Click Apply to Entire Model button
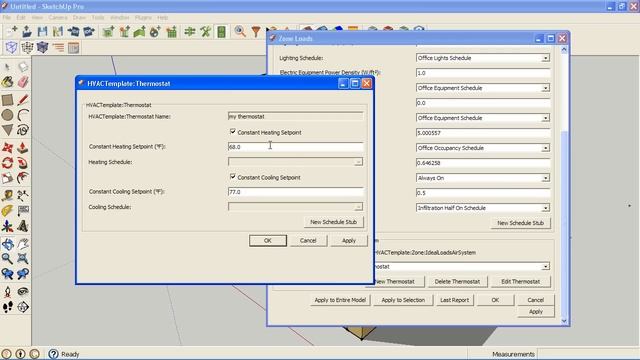 point(340,300)
